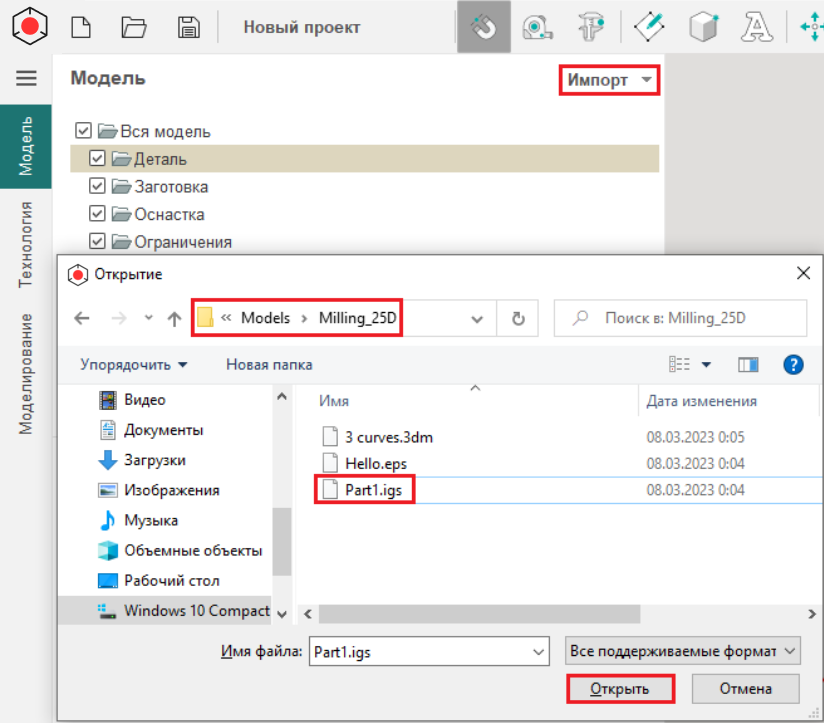Screen dimensions: 824x723
Task: Toggle the Оснастка checkbox
Action: 97,214
